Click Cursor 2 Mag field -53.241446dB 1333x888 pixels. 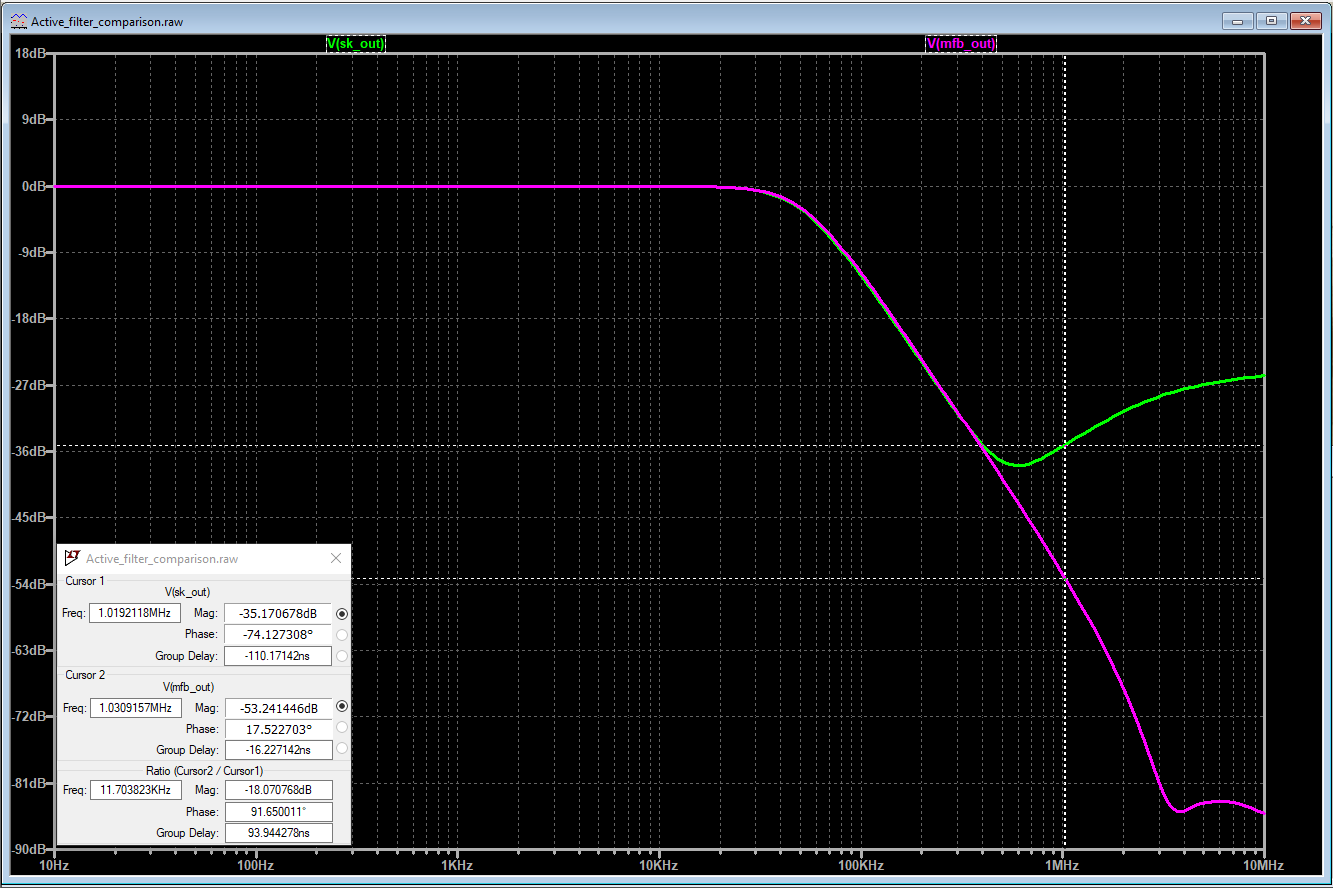[x=278, y=708]
